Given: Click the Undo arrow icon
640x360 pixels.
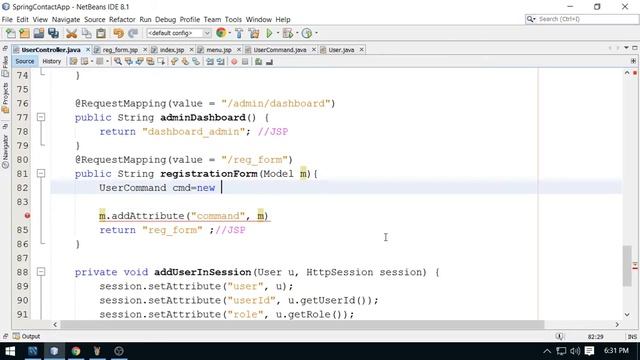Looking at the screenshot, I should point(118,33).
